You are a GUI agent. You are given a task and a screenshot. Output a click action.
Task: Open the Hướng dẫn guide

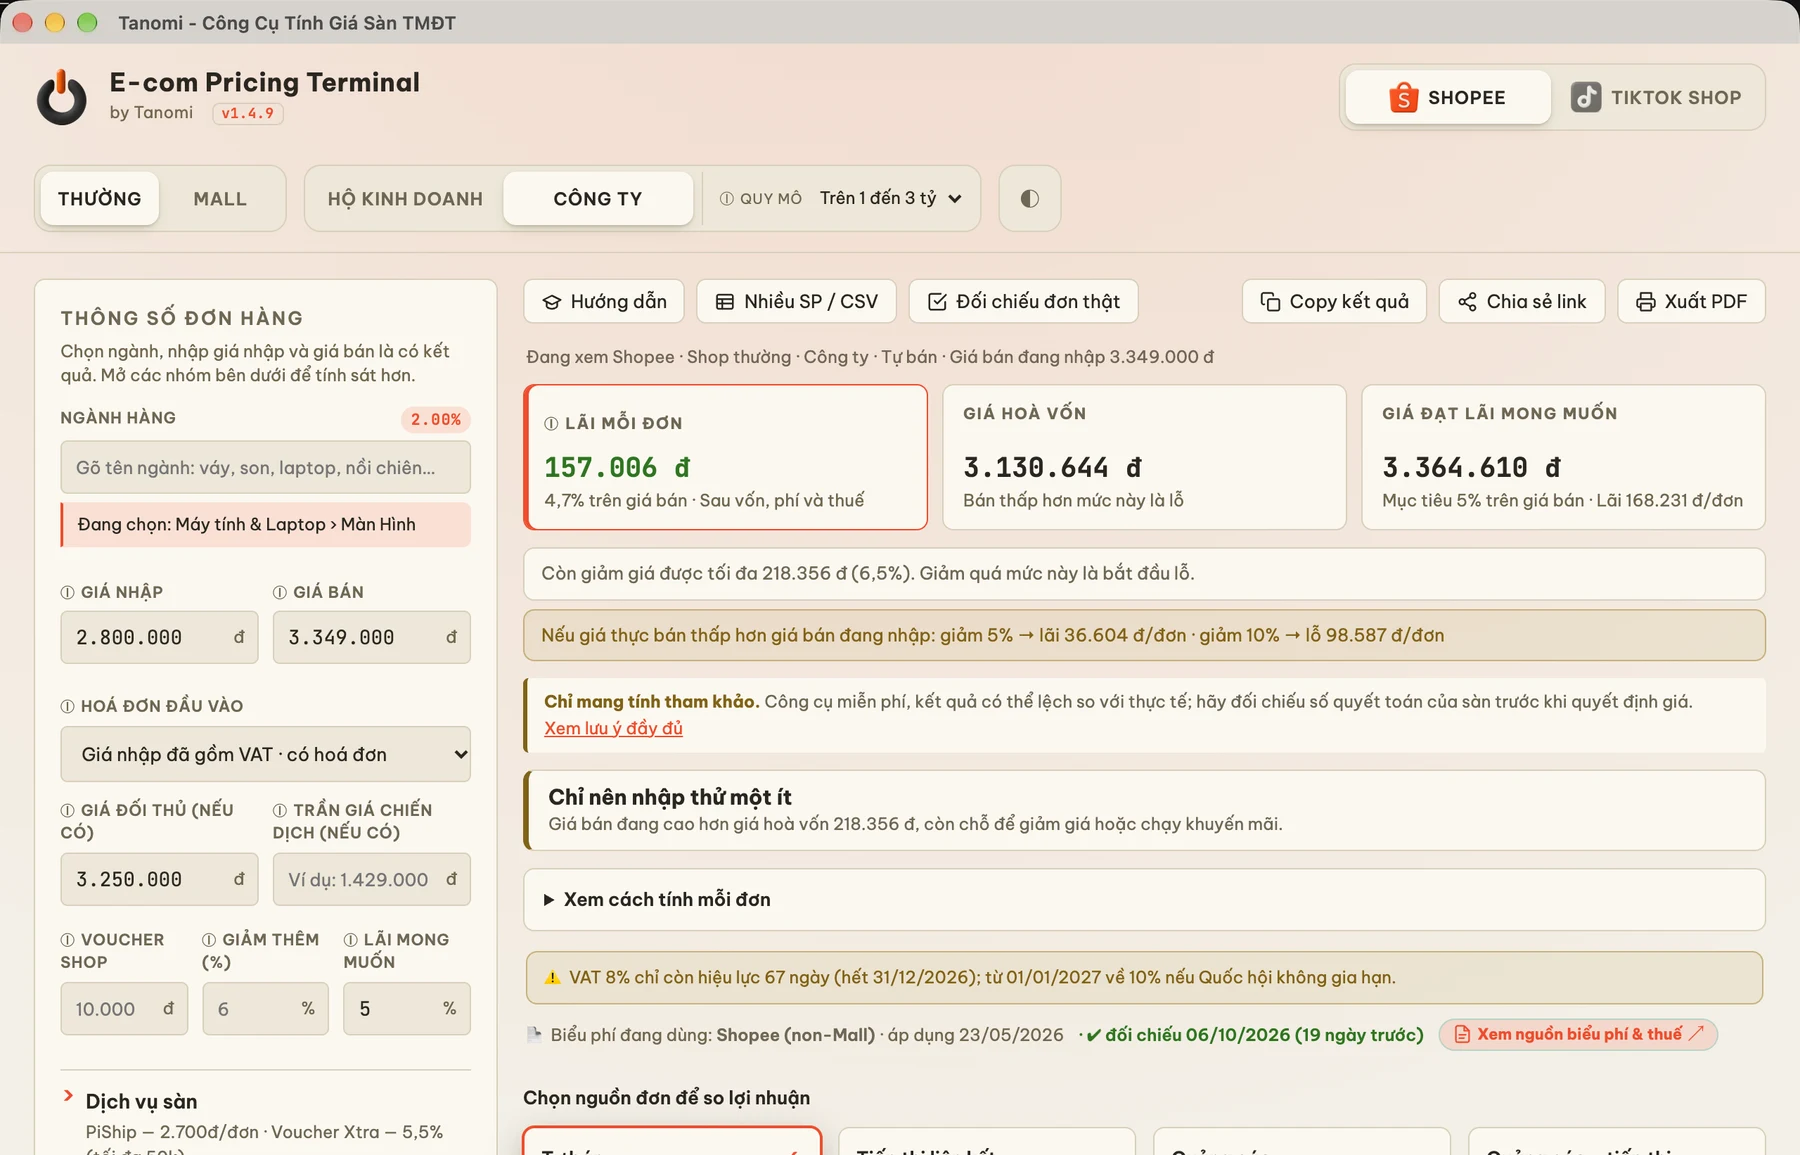[604, 301]
